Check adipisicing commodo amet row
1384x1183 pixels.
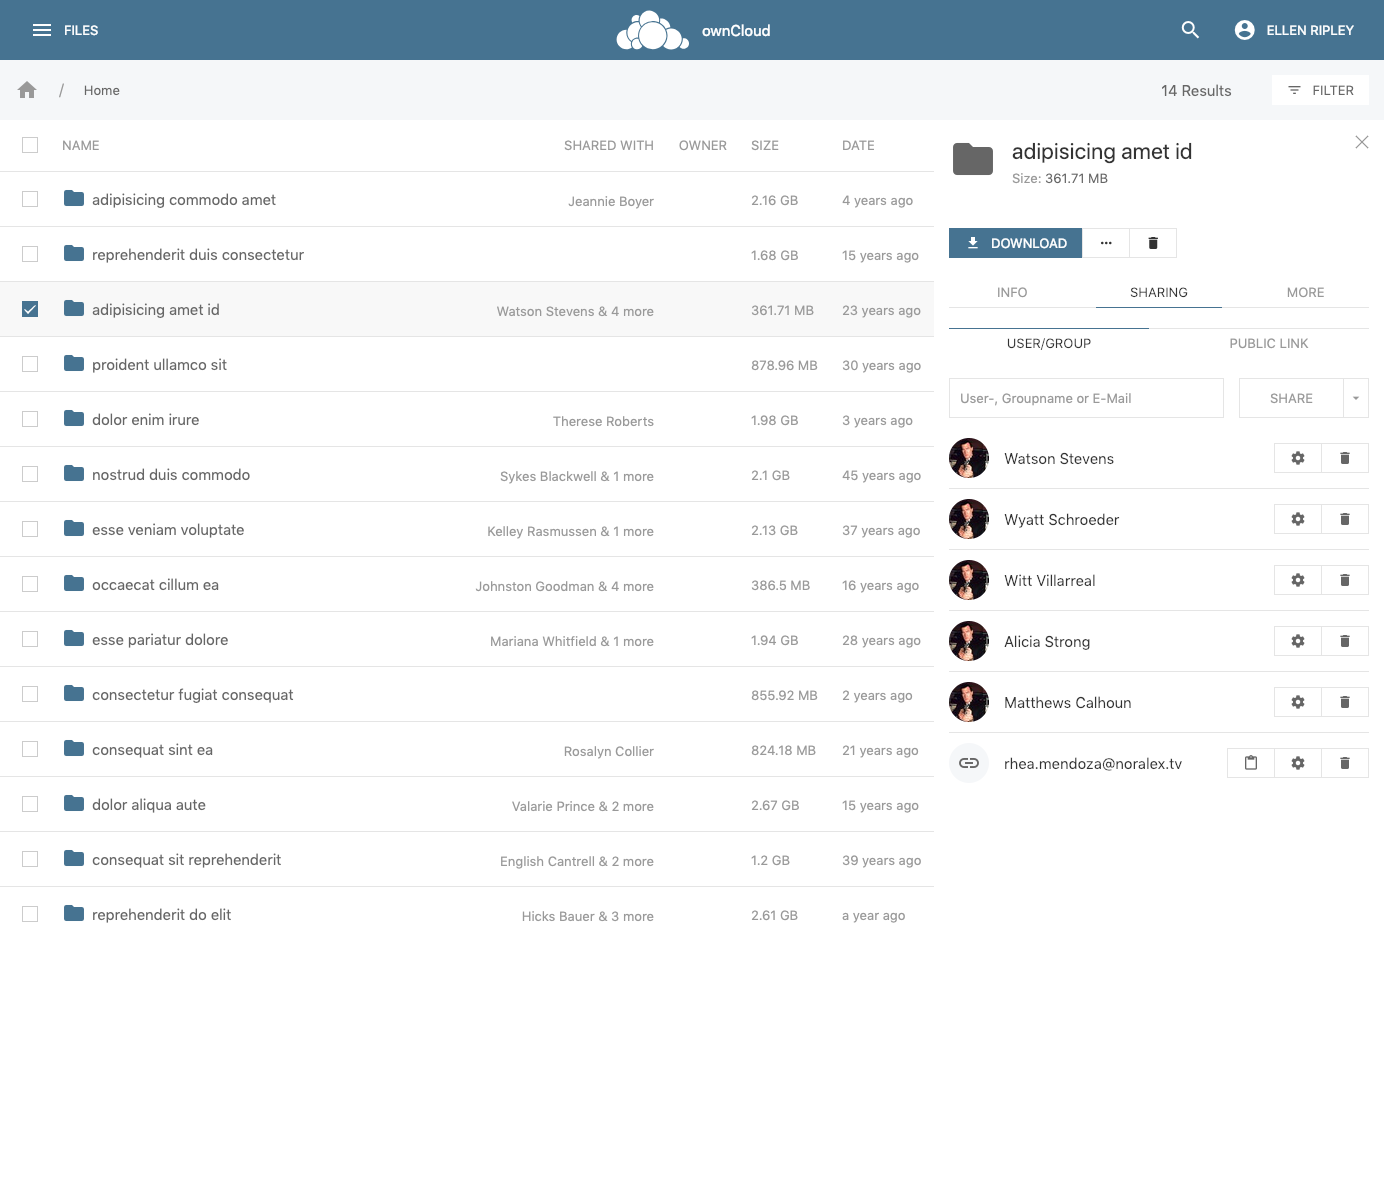coord(30,199)
